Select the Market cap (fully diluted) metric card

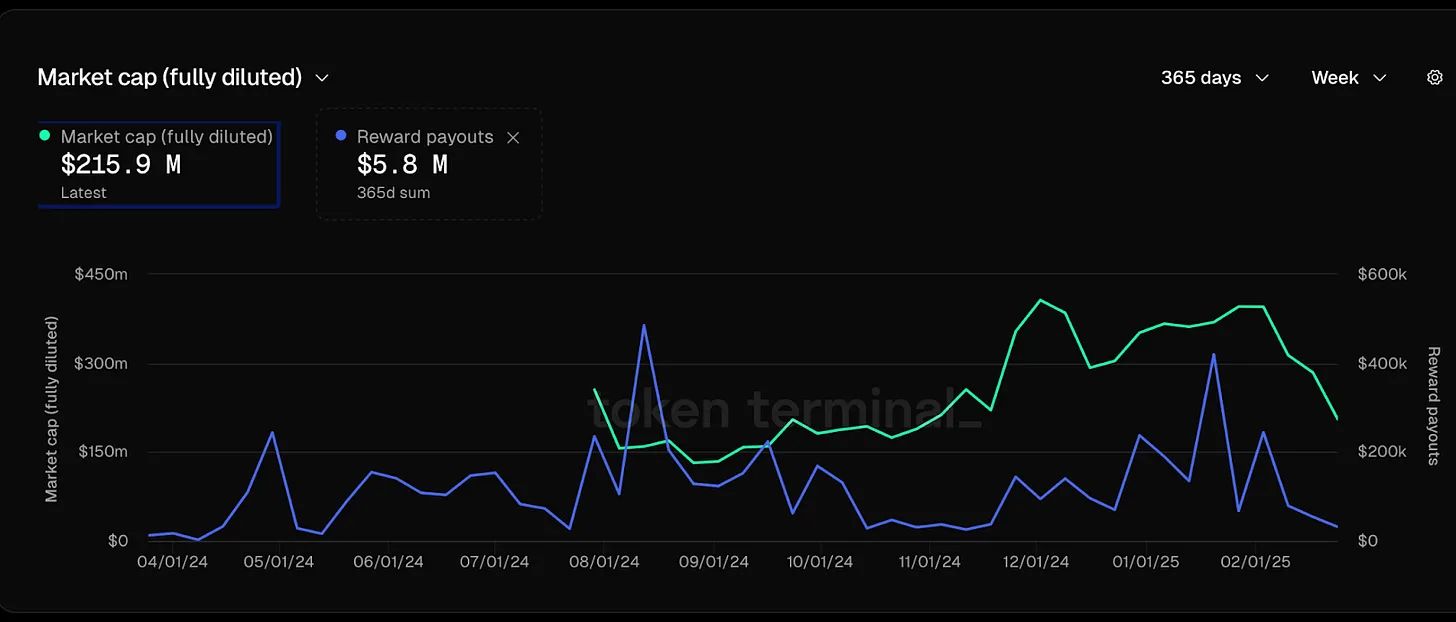click(158, 164)
